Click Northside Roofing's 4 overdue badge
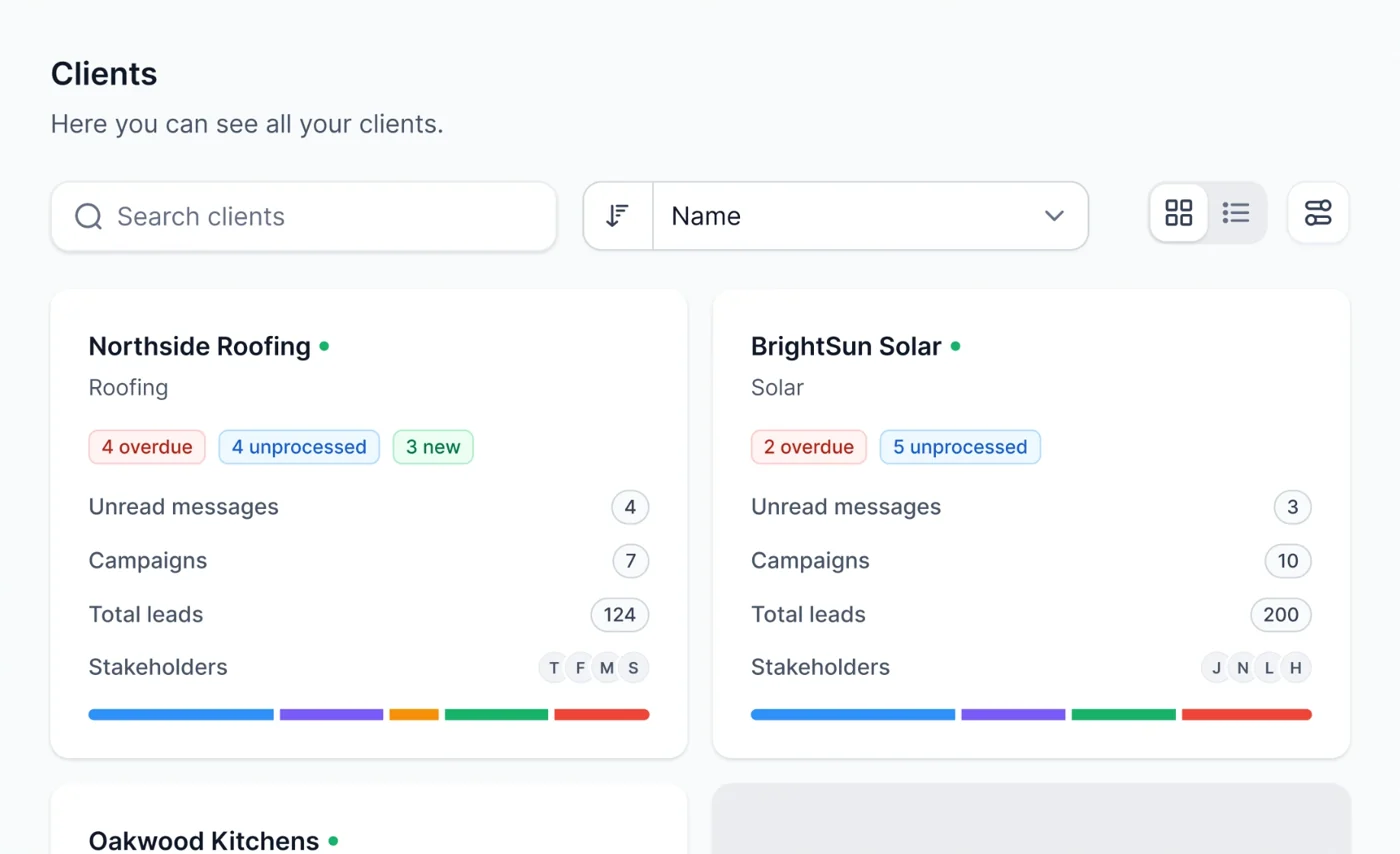Image resolution: width=1400 pixels, height=854 pixels. click(147, 447)
